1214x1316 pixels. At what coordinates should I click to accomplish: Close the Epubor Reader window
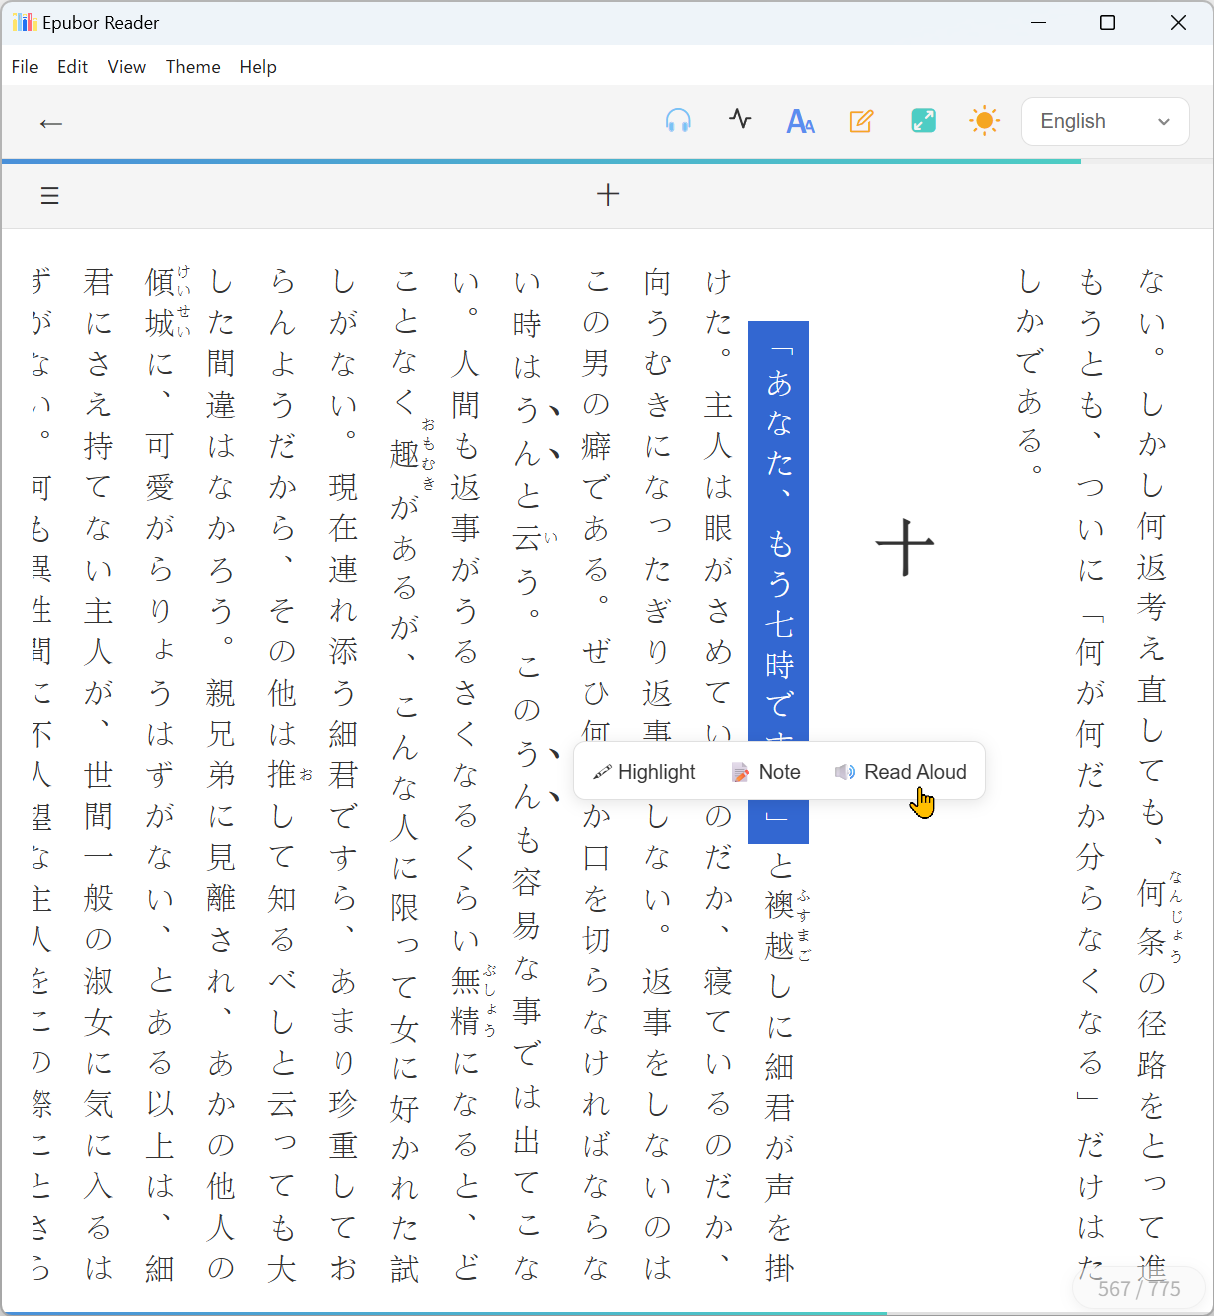[1178, 22]
